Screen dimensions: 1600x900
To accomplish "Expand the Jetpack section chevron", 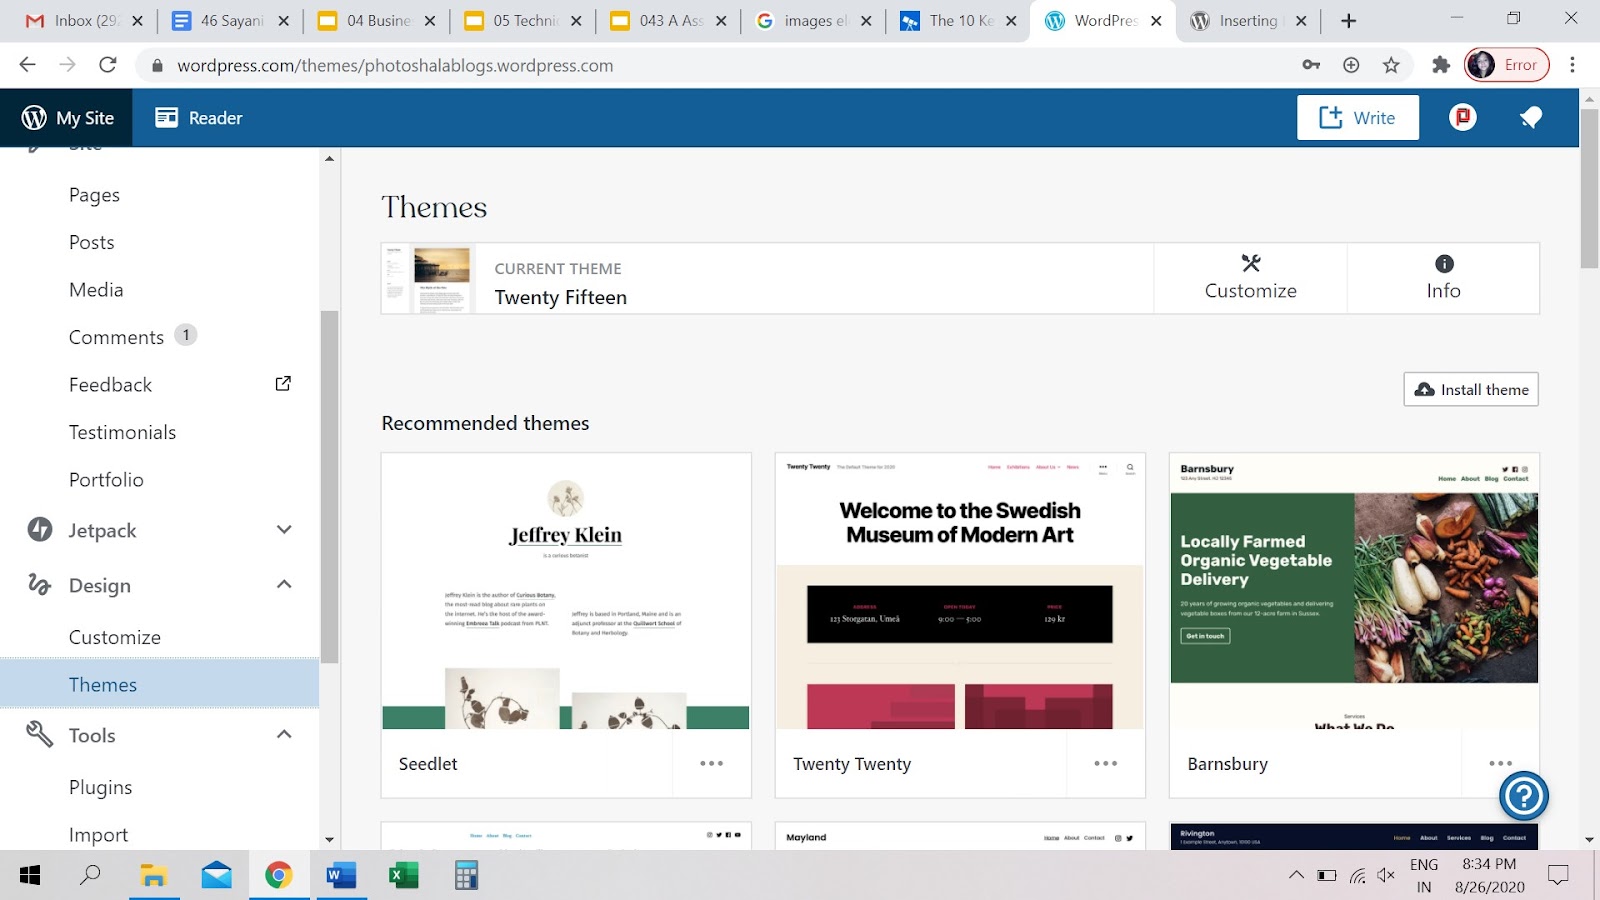I will [x=284, y=530].
